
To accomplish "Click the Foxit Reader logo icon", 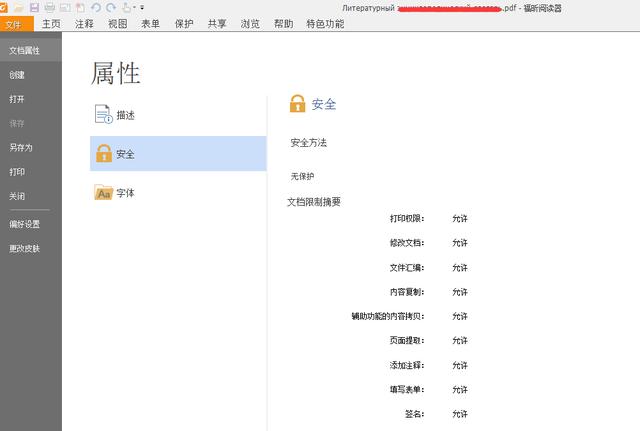I will [x=3, y=7].
